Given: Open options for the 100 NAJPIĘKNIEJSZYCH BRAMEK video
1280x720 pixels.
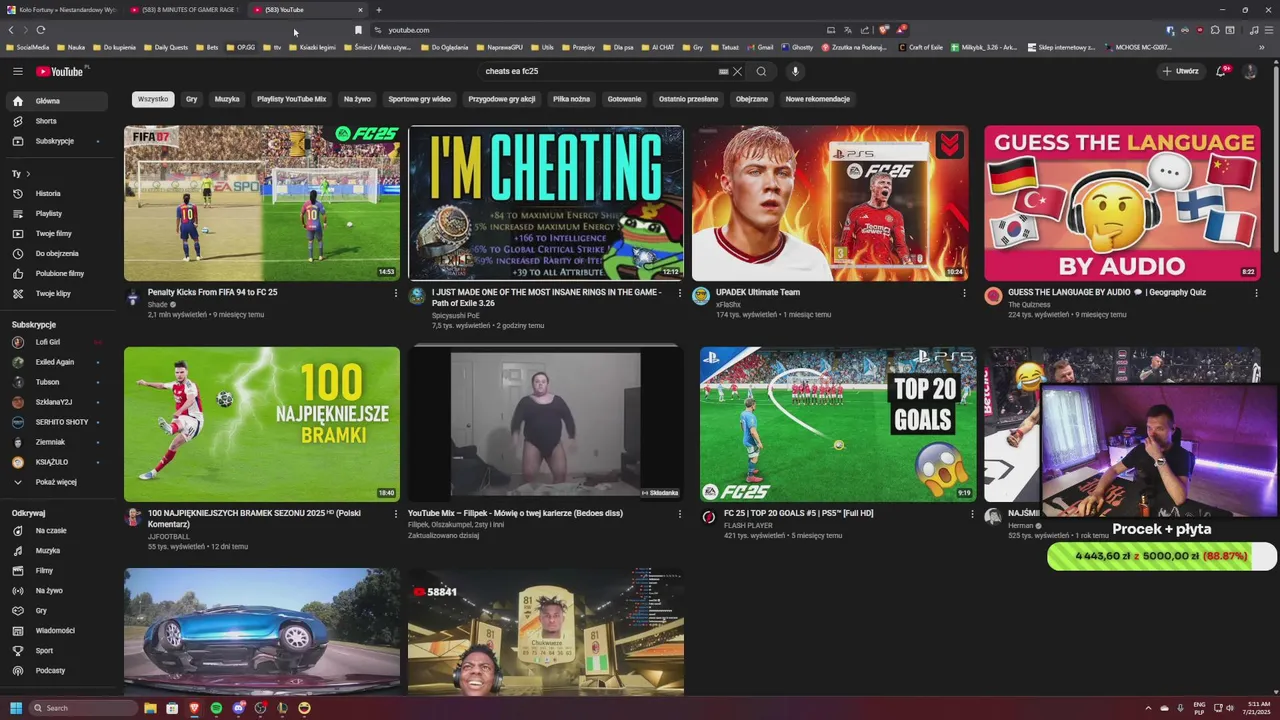Looking at the screenshot, I should coord(396,514).
